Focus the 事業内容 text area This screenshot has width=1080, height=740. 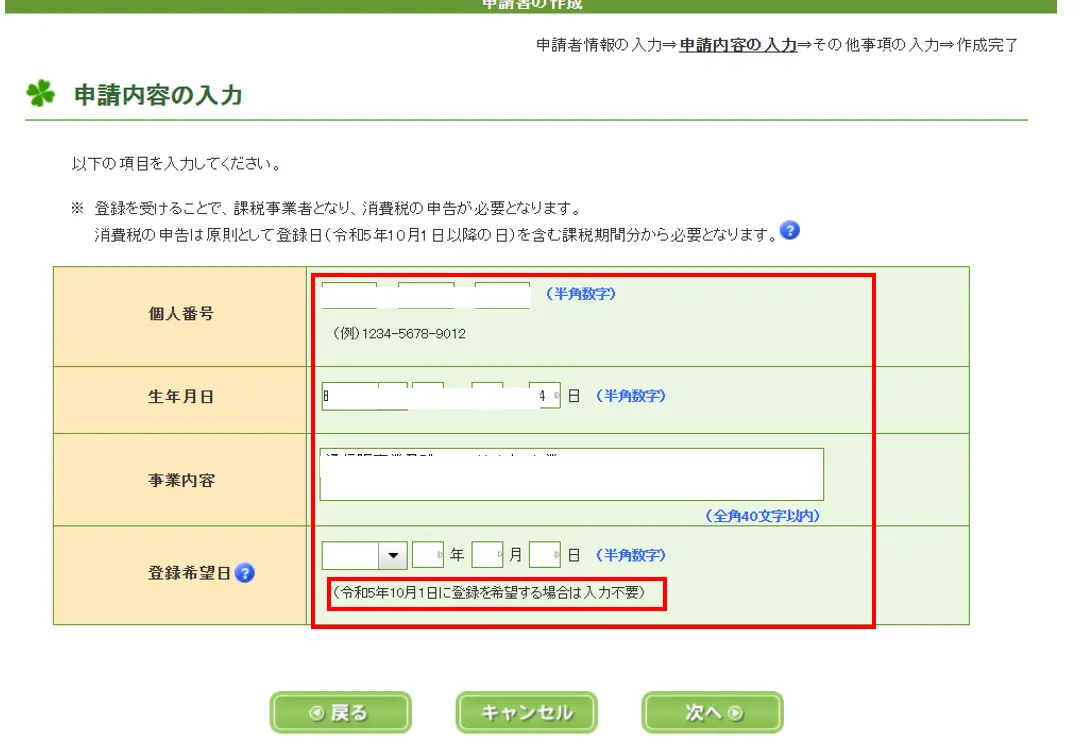click(571, 474)
